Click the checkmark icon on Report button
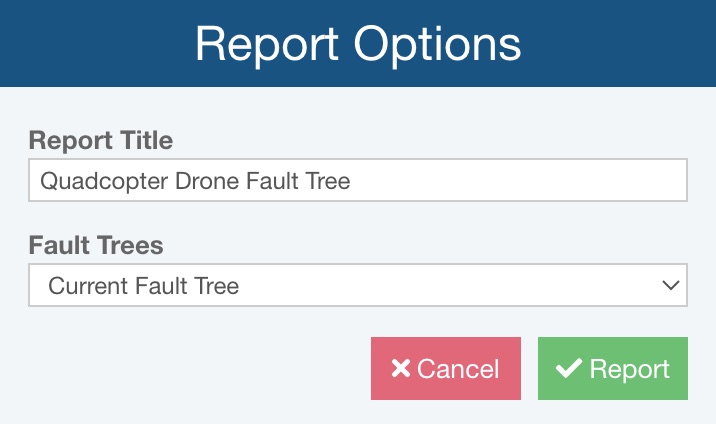716x424 pixels. pos(569,369)
